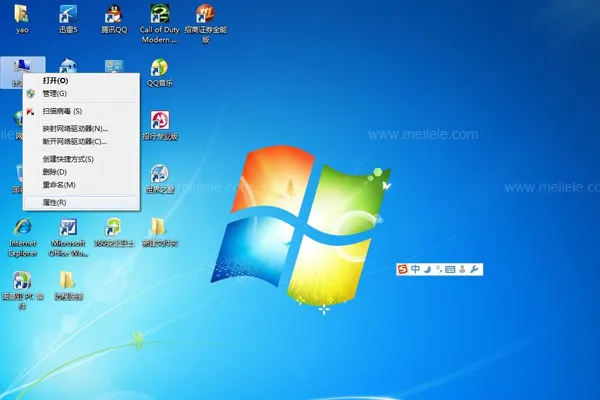Click the Kaspersky K icon in menu
This screenshot has width=600, height=400.
point(31,111)
